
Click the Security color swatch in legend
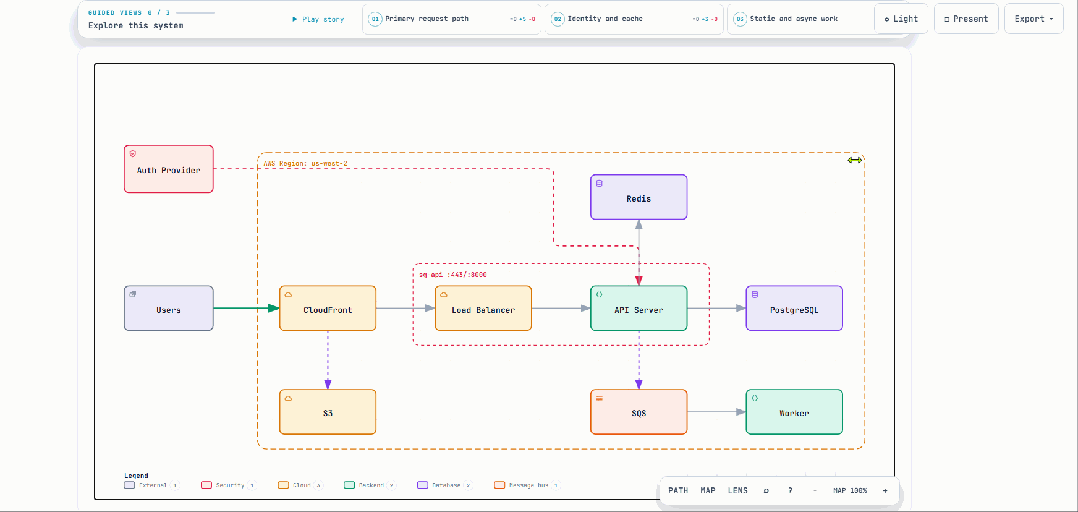206,485
